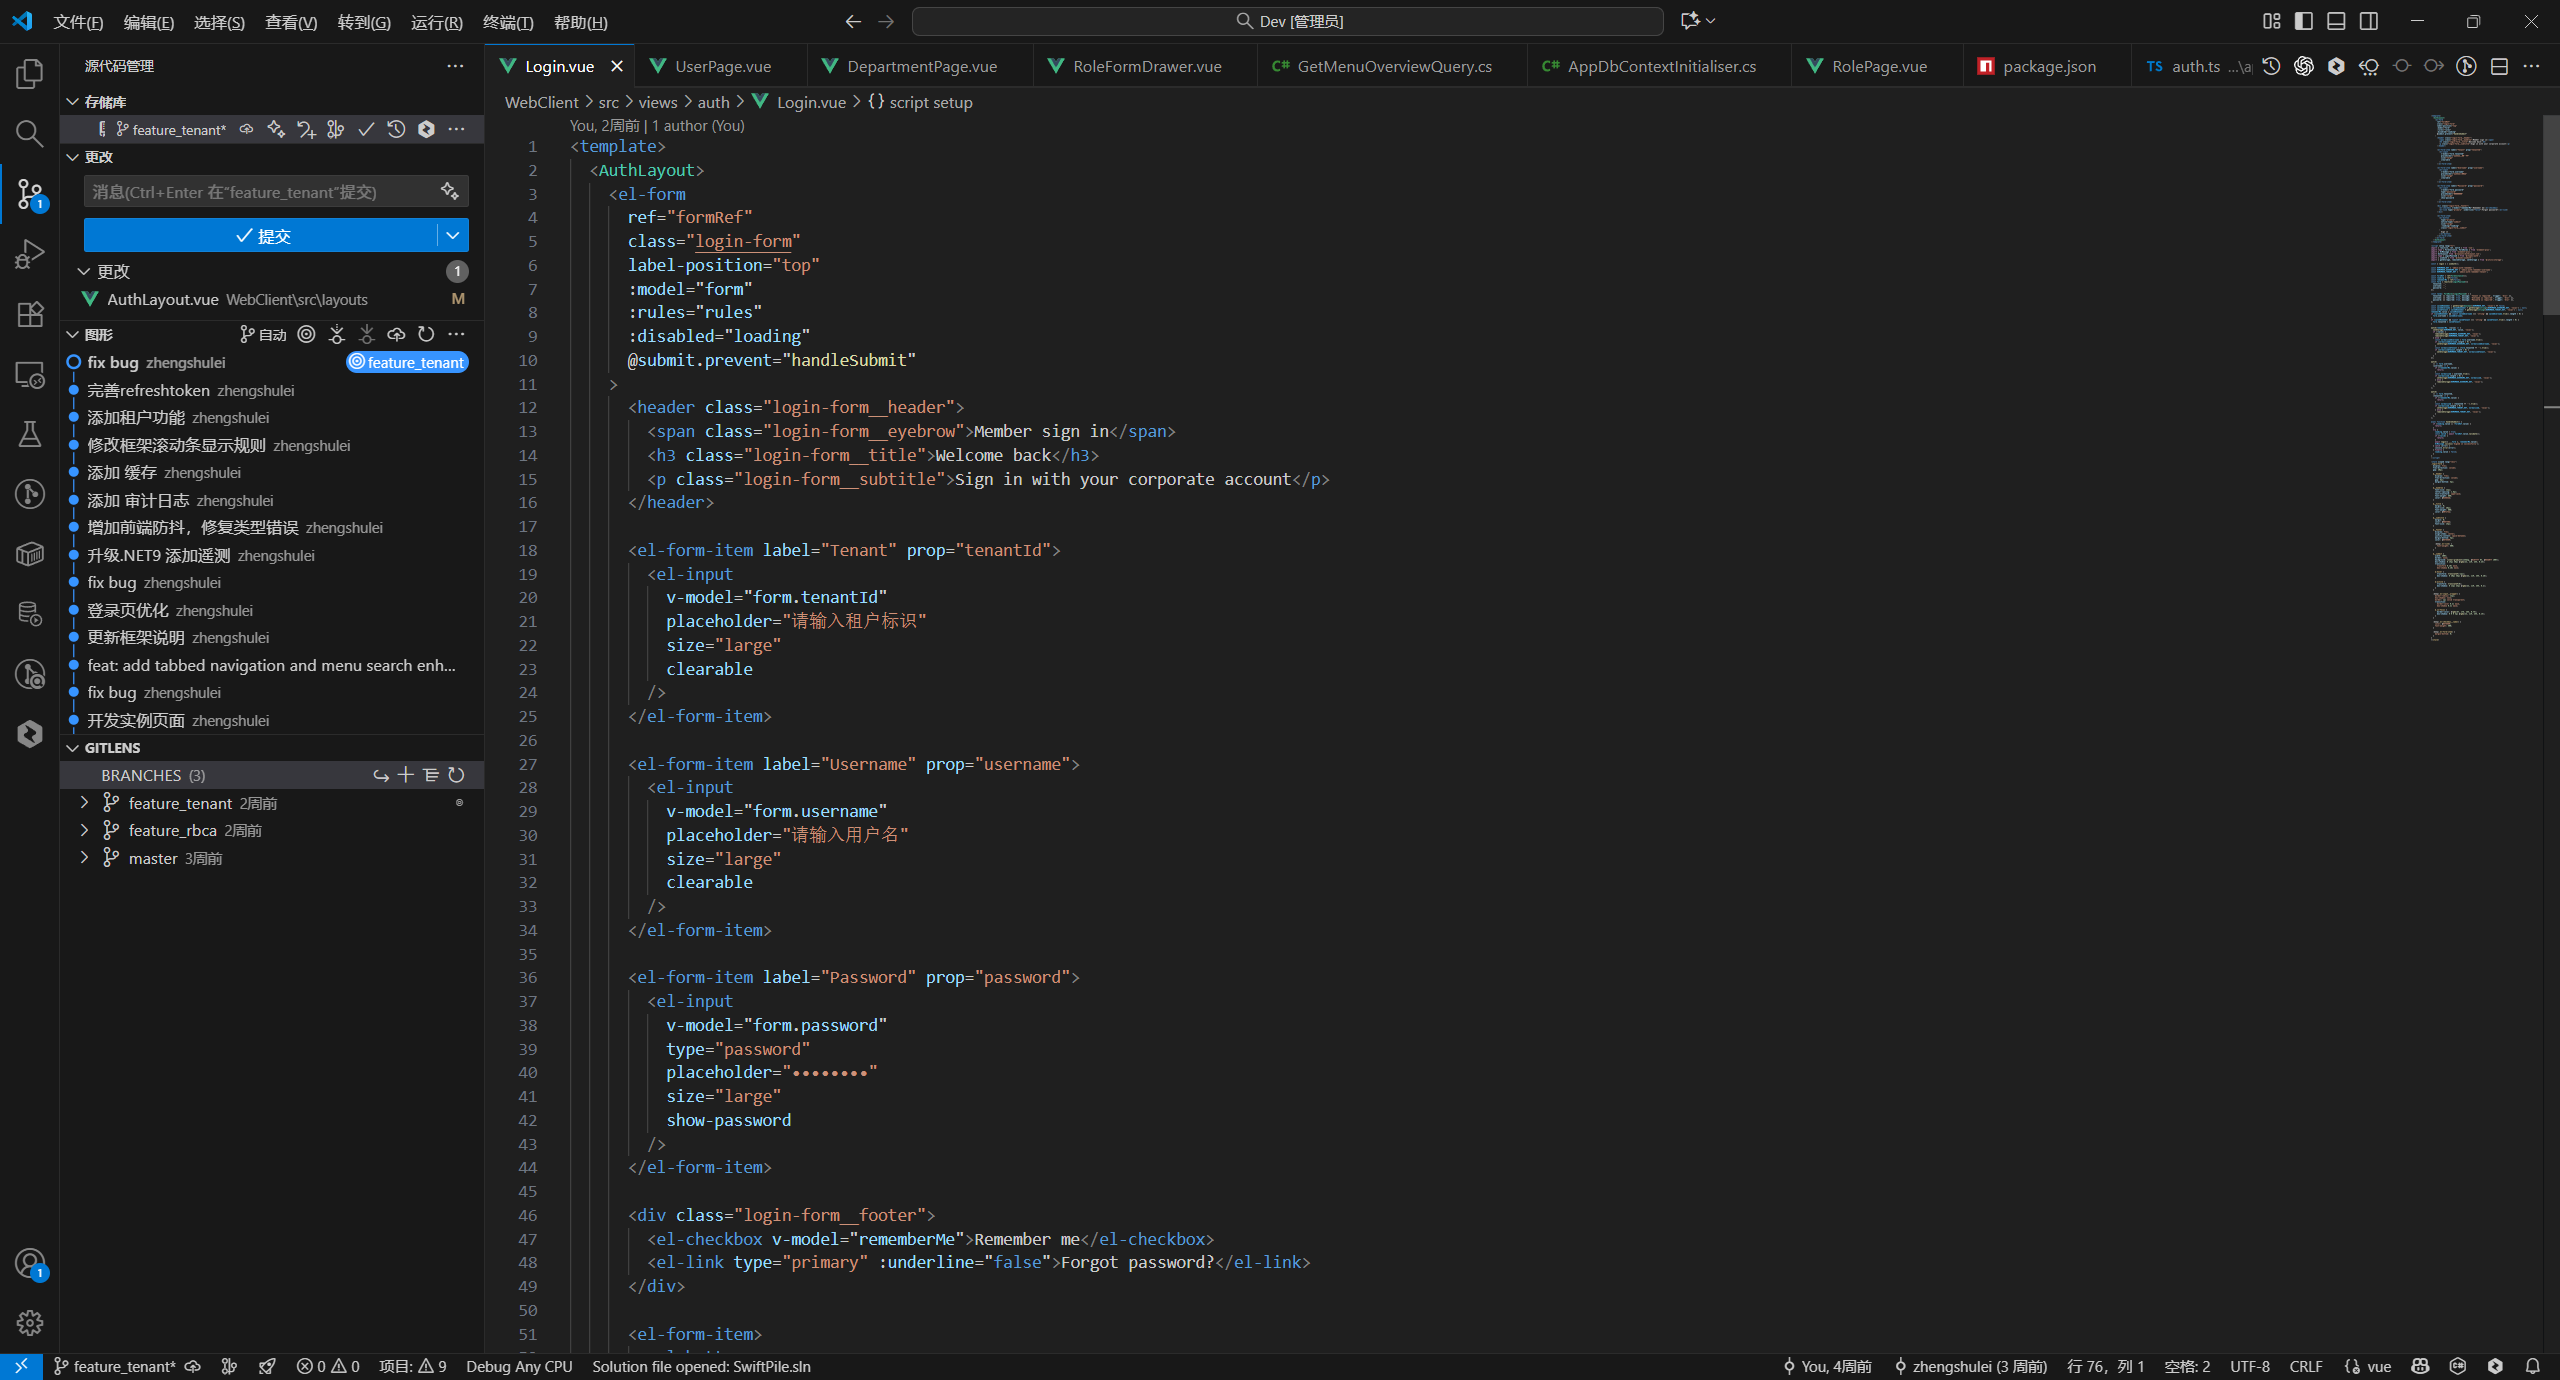Click the notifications bell in status bar
Viewport: 2560px width, 1380px height.
tap(2532, 1366)
